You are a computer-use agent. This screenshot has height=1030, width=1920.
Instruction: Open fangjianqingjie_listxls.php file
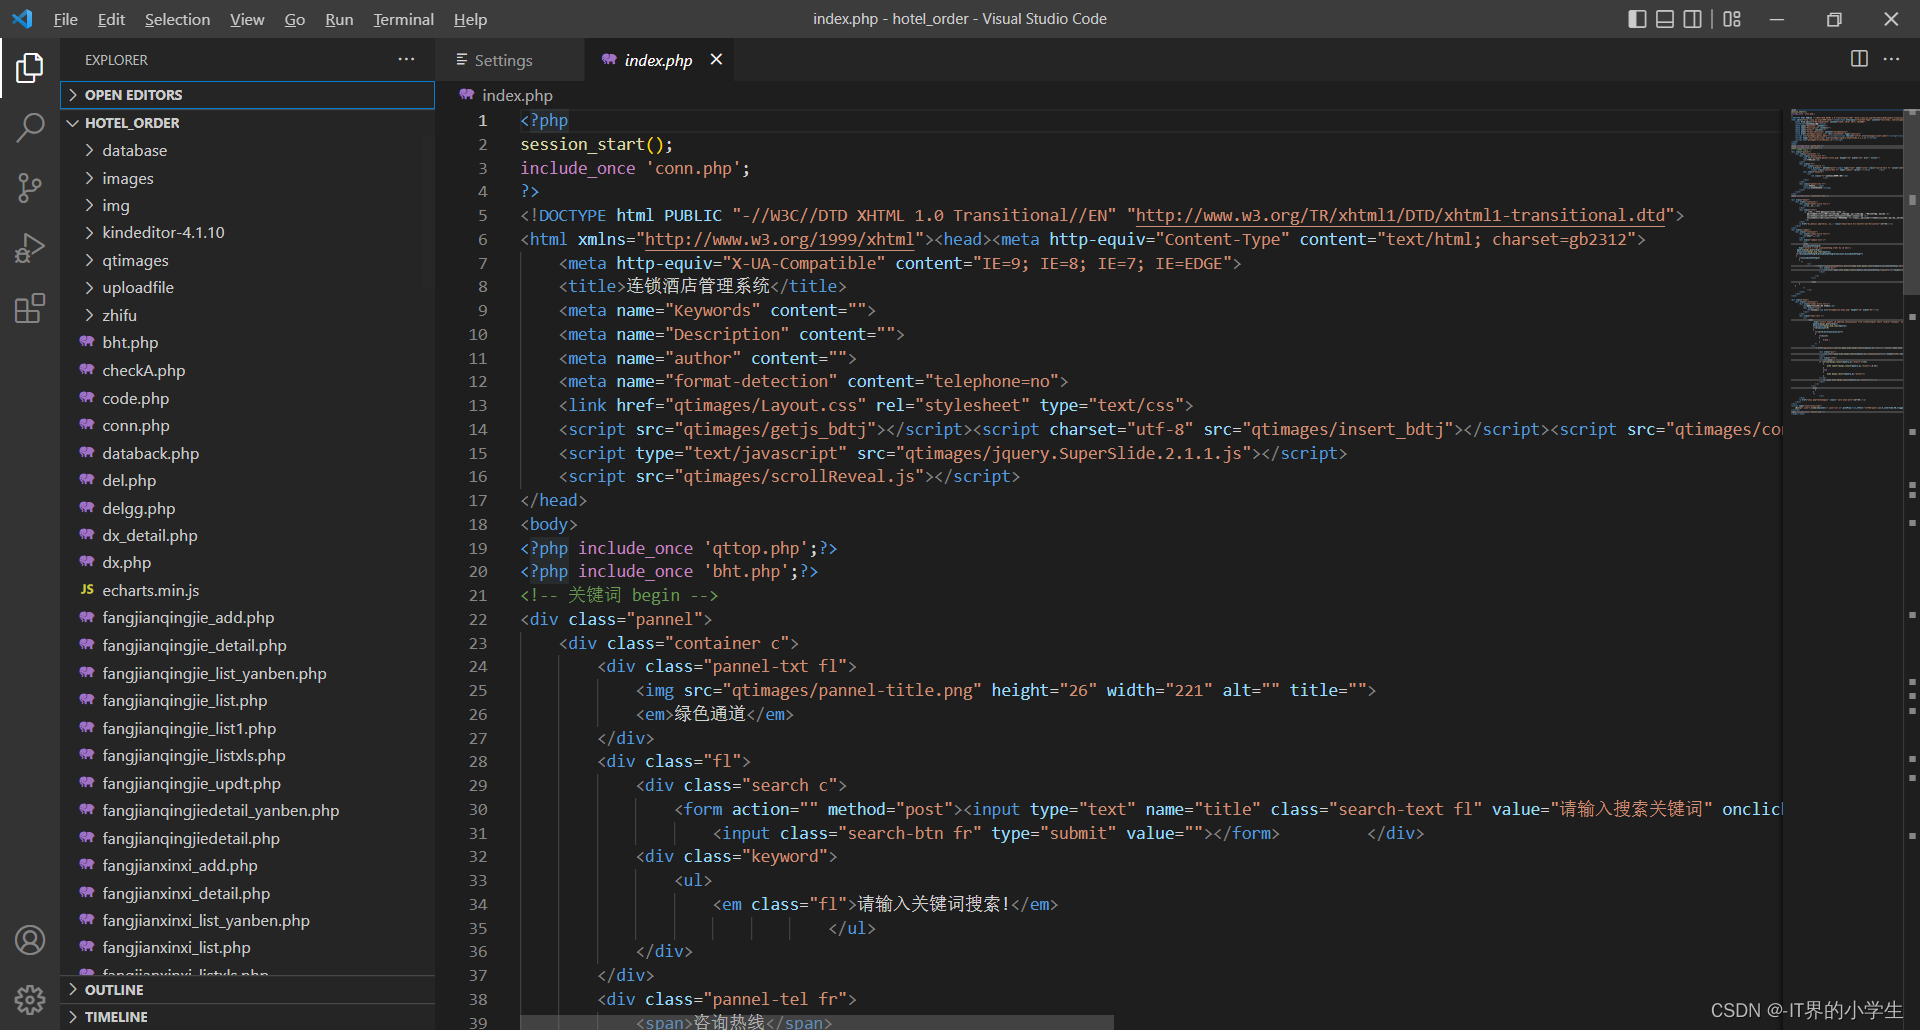(x=194, y=755)
